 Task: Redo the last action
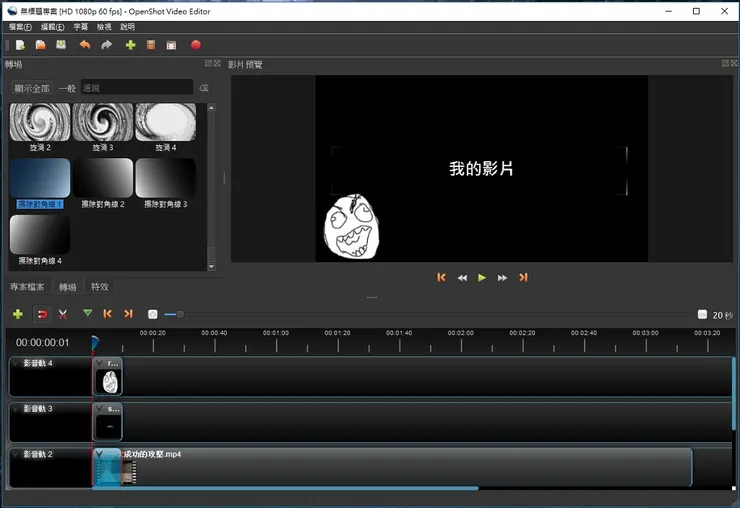point(107,45)
